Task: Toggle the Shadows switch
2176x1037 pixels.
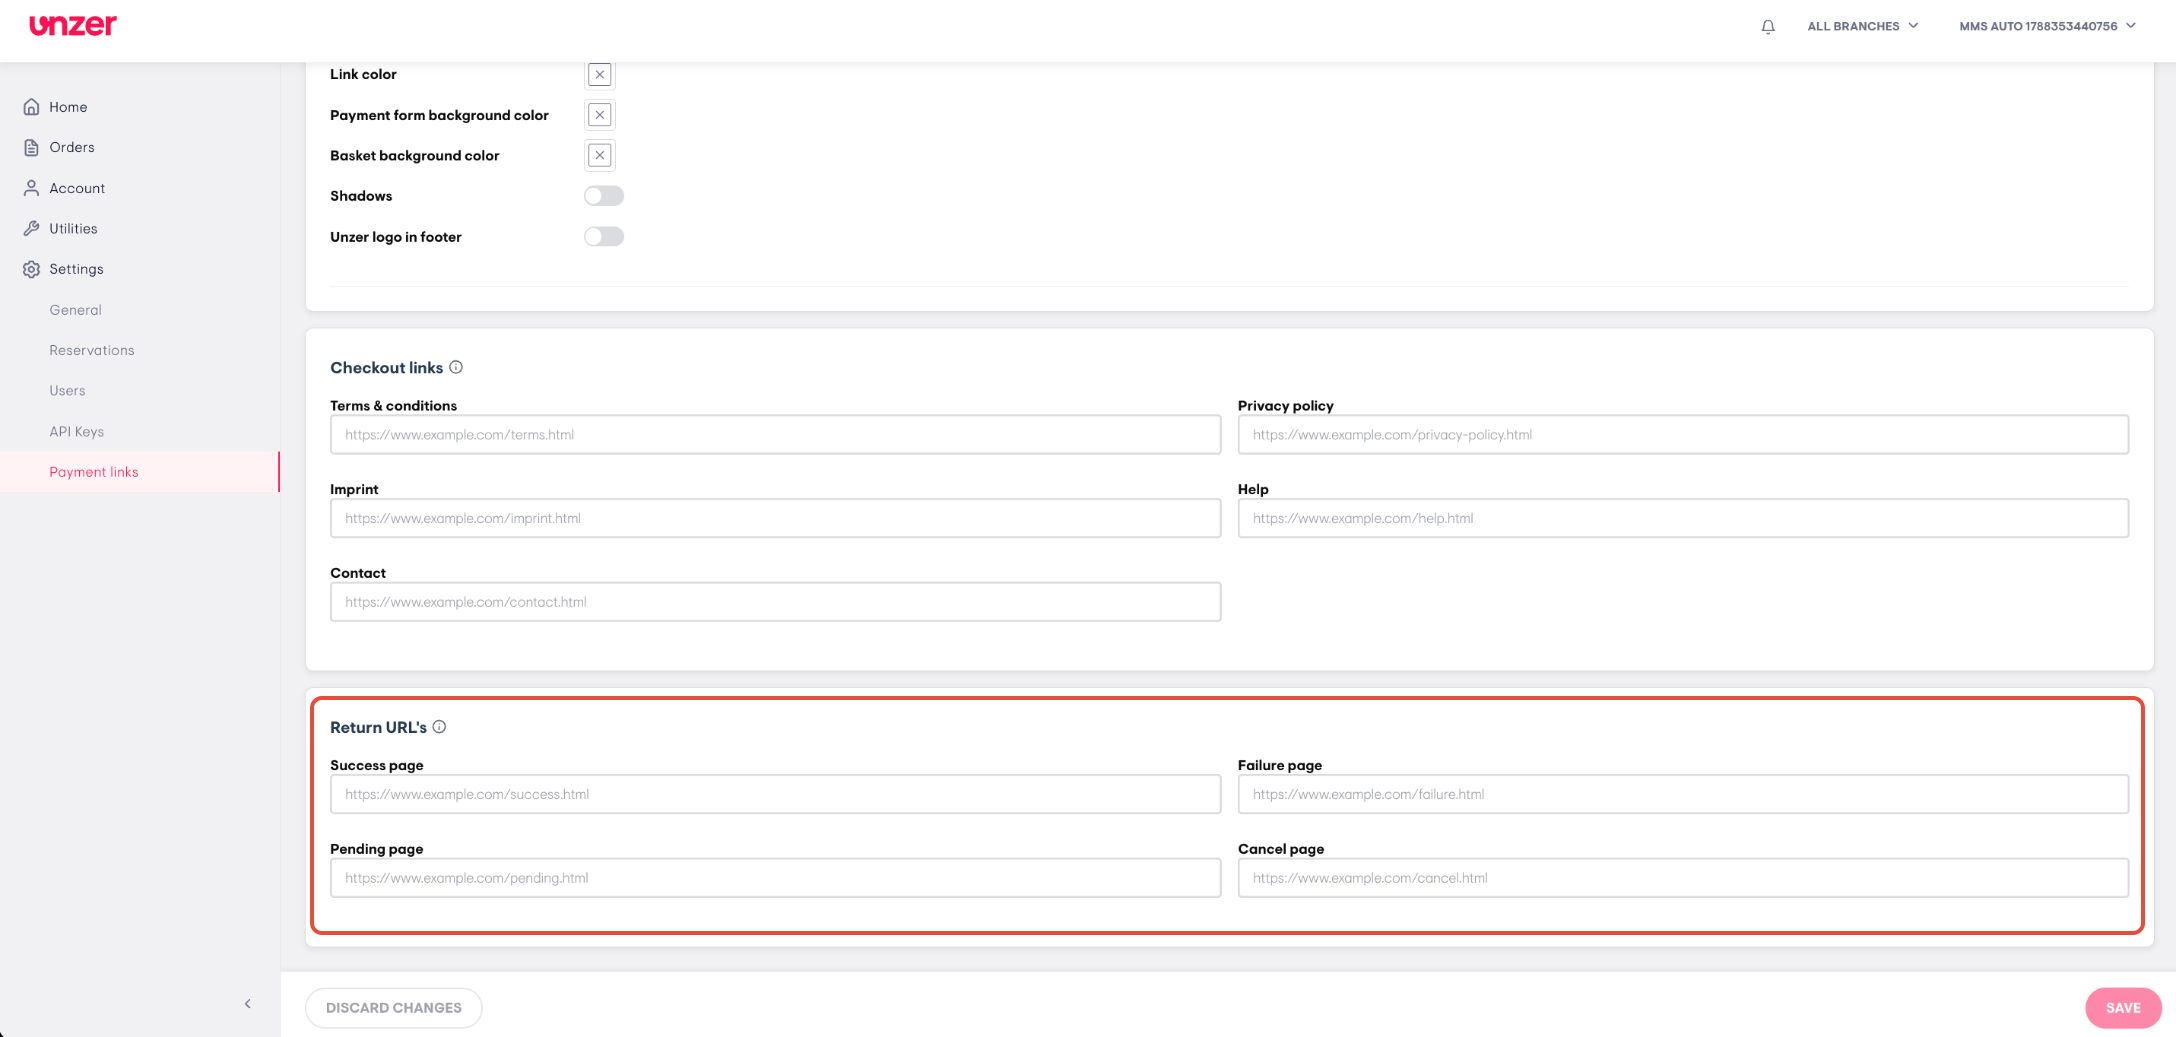Action: pos(604,196)
